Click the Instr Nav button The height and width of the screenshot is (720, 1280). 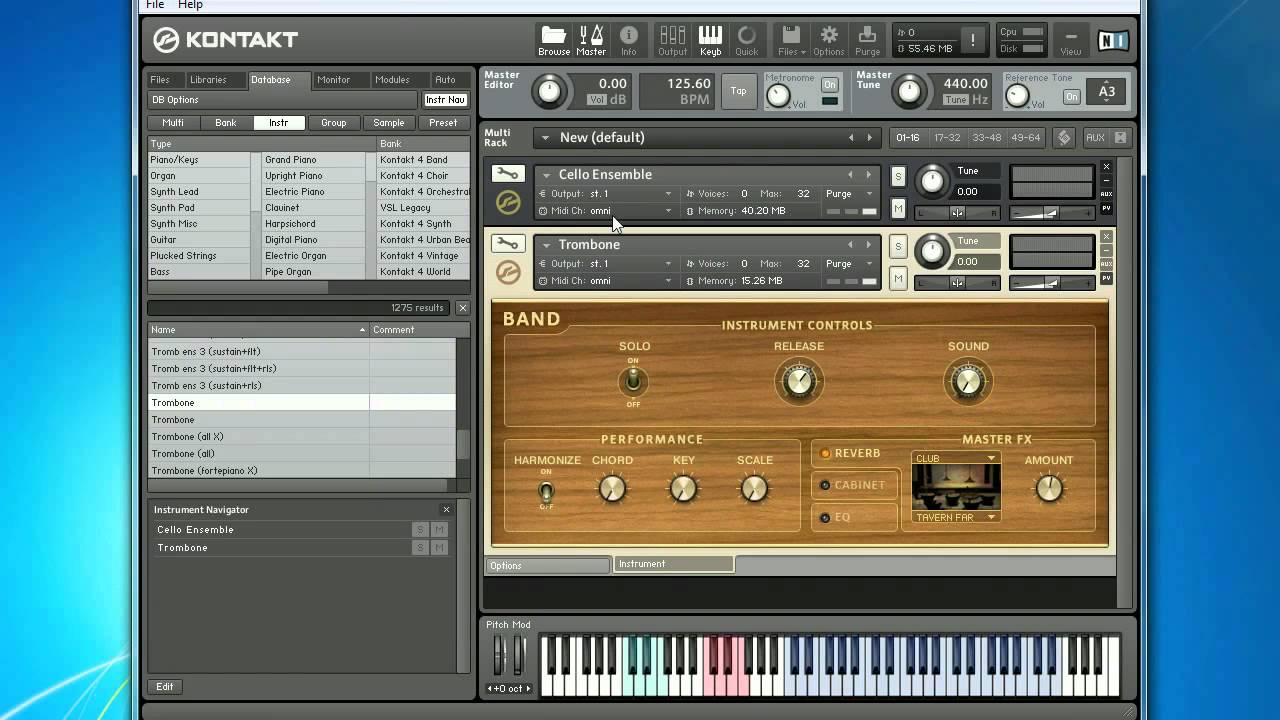click(445, 100)
